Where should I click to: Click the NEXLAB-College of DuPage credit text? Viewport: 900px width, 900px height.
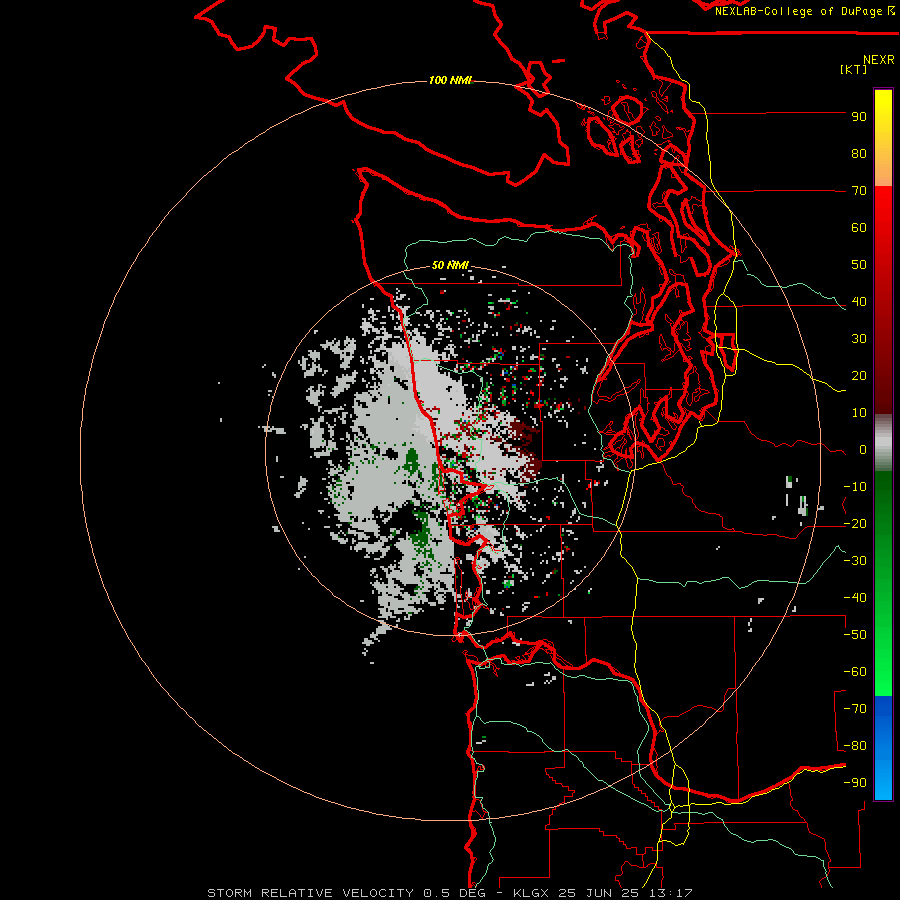799,11
